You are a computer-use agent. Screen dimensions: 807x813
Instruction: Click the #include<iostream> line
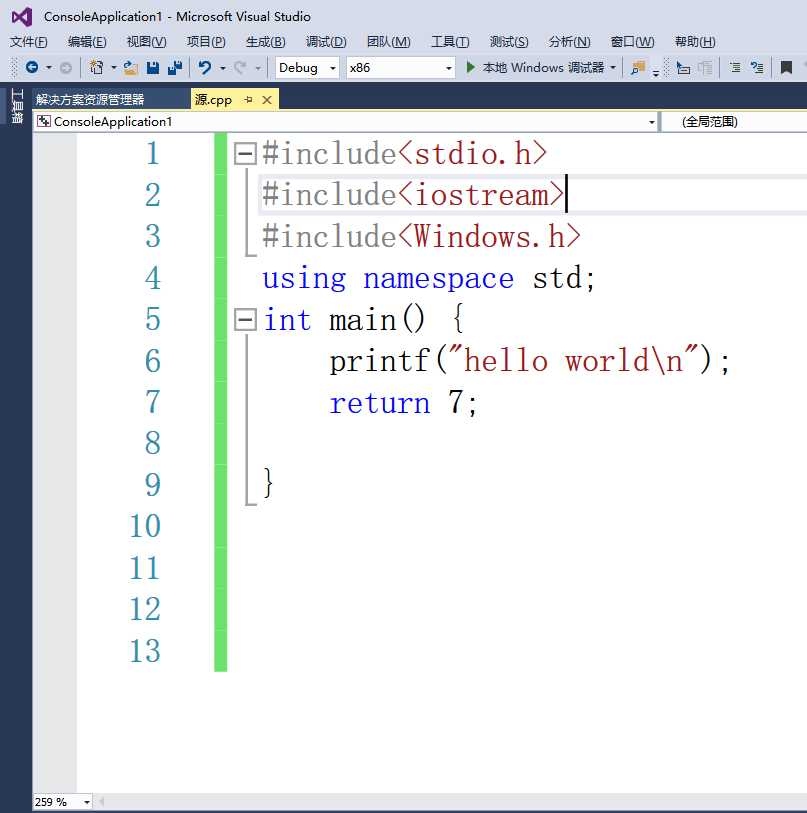pos(413,195)
